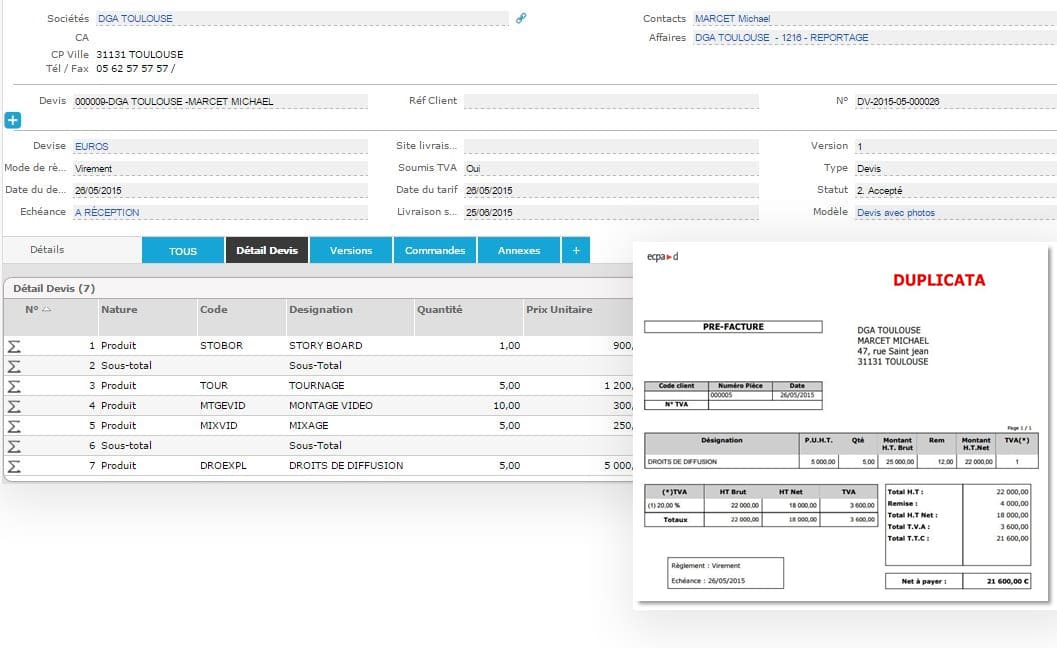The image size is (1057, 648).
Task: Click sigma icon on row 2 Sous-total
Action: (x=14, y=366)
